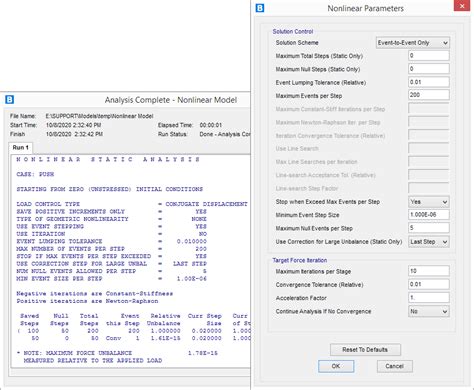Screen dimensions: 474x390
Task: Click the Run Status 'Done' text
Action: pos(225,134)
